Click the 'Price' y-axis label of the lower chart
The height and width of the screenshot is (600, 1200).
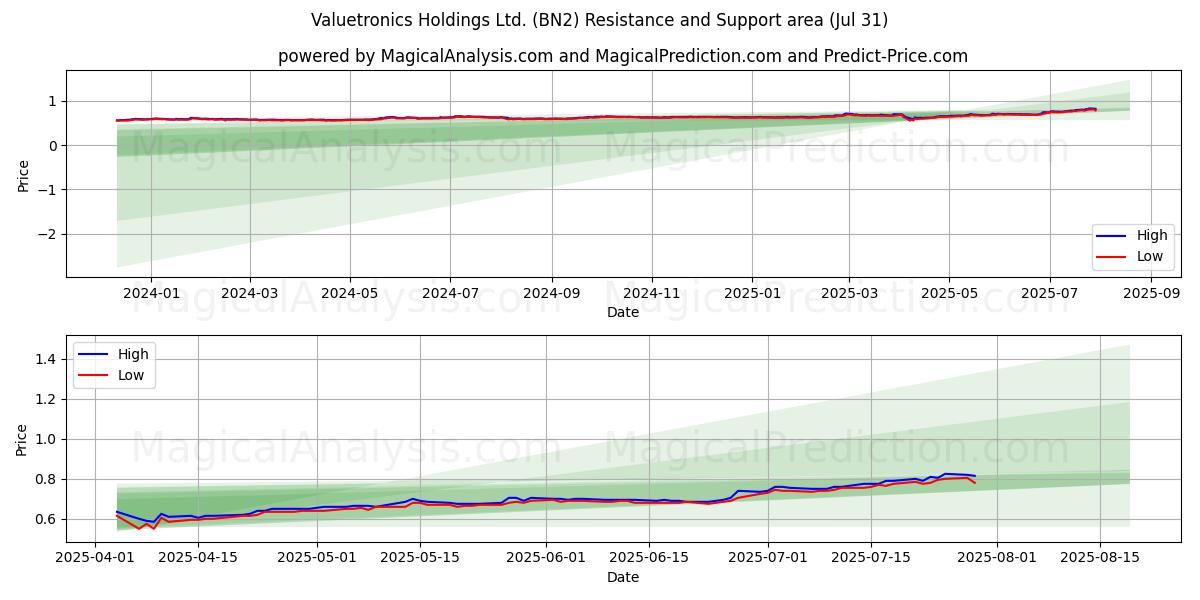pyautogui.click(x=23, y=439)
